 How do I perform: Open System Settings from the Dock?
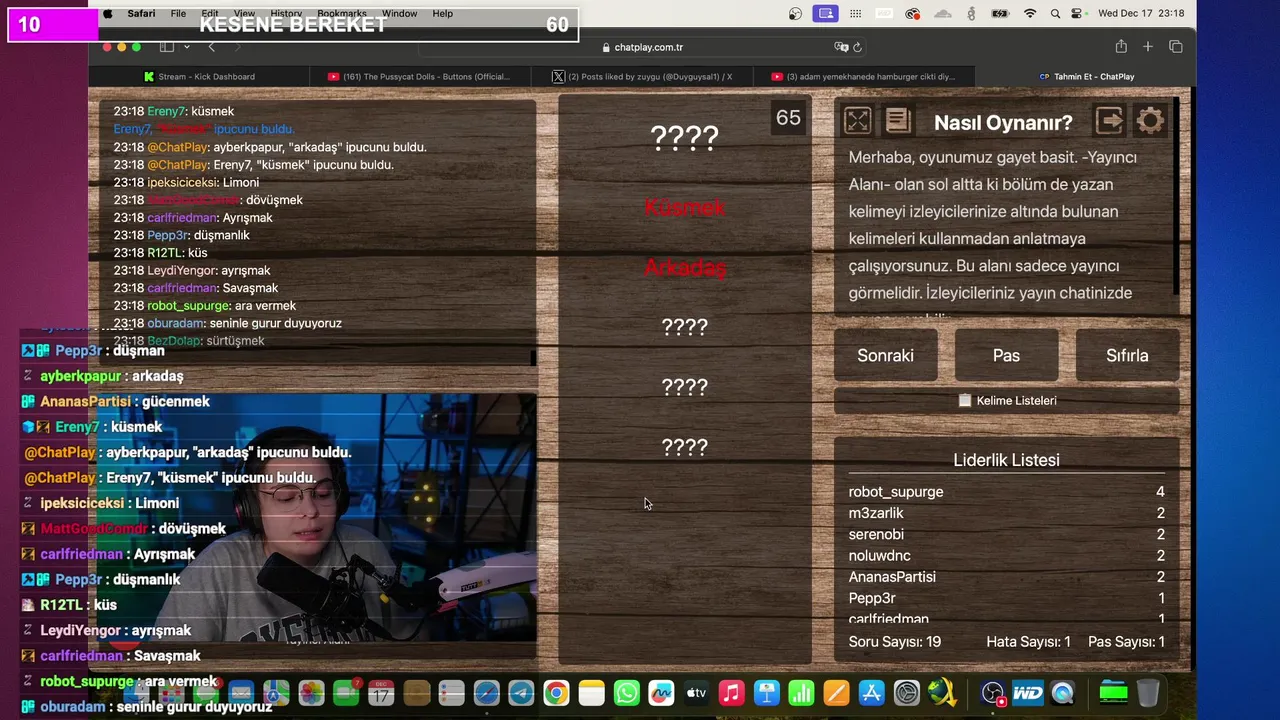(x=906, y=692)
